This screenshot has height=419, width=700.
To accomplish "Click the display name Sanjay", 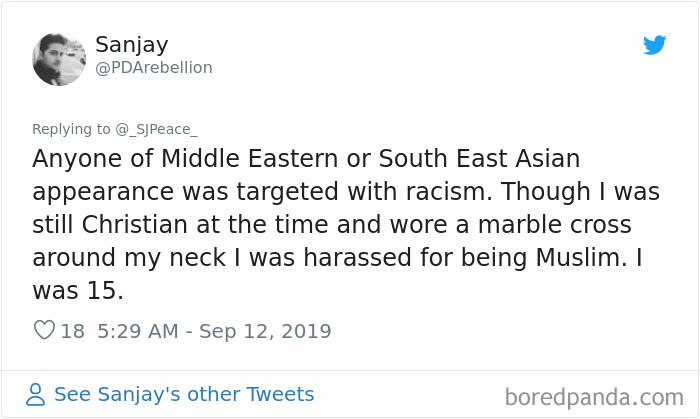I will (131, 44).
